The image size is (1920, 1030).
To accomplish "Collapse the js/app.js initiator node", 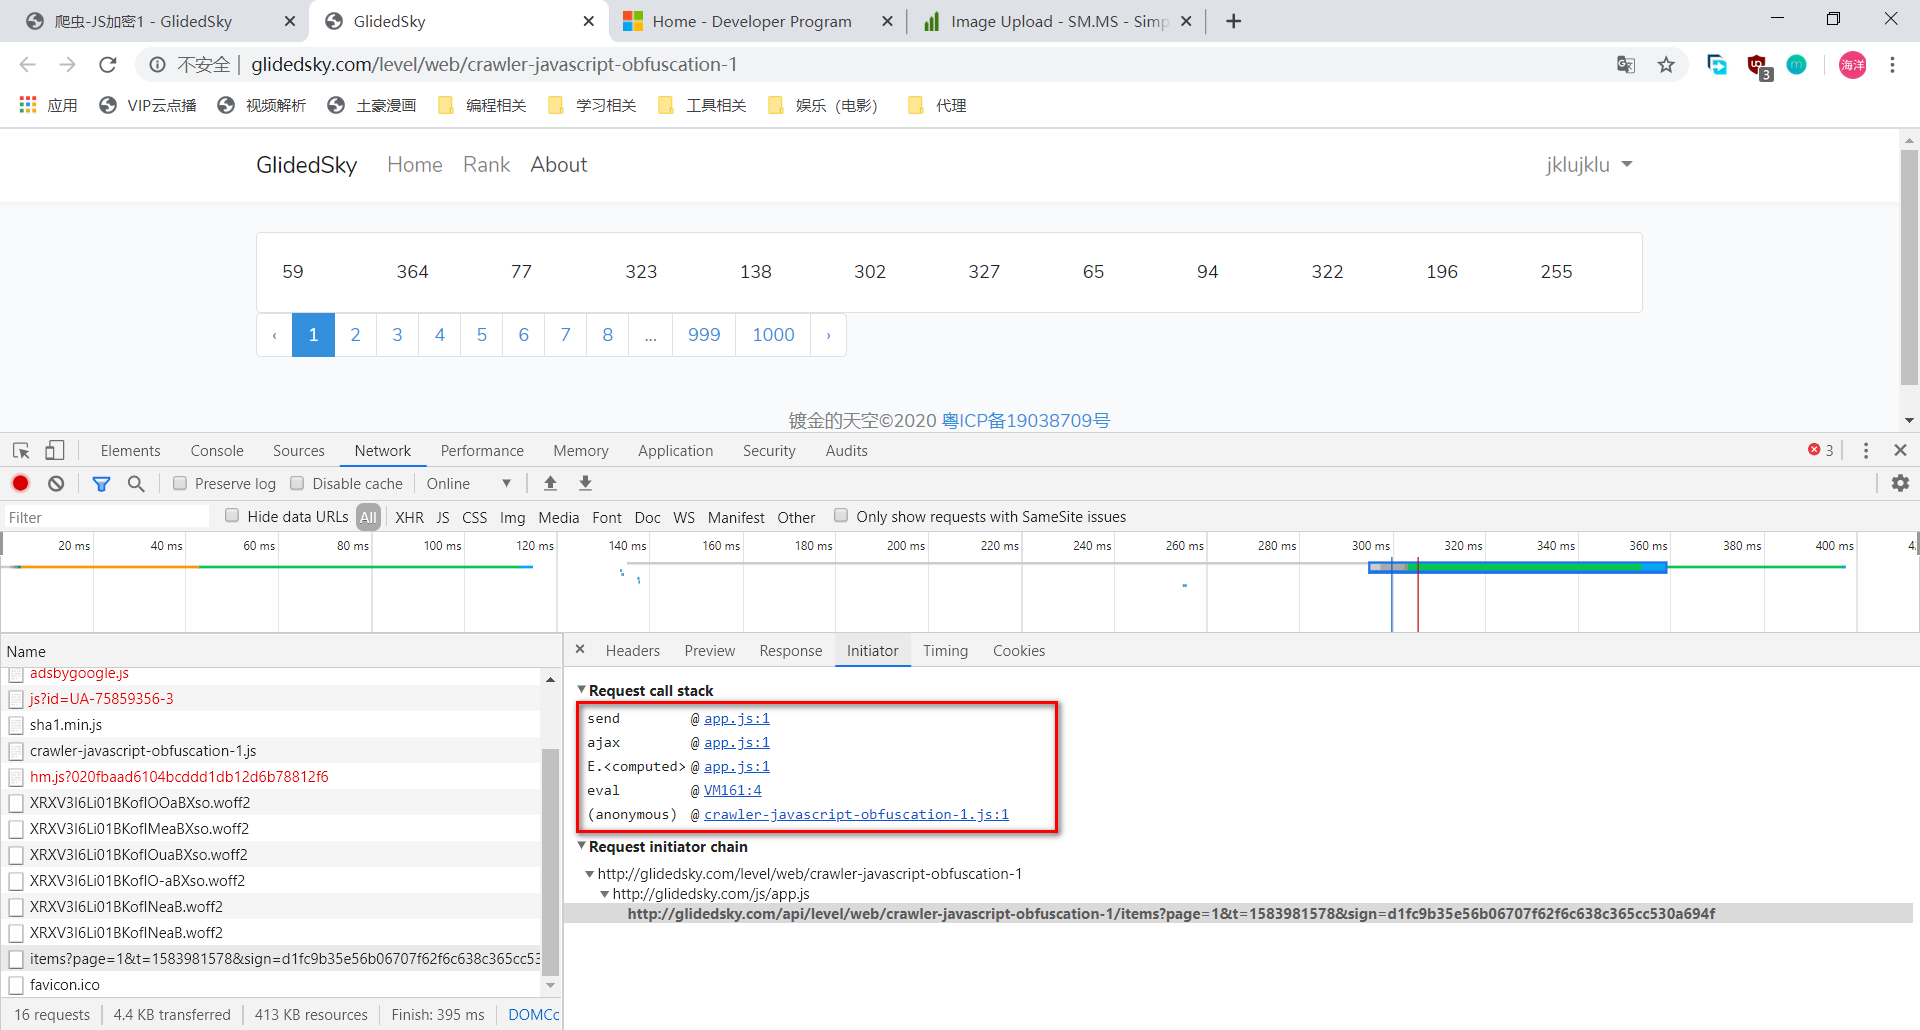I will click(605, 894).
